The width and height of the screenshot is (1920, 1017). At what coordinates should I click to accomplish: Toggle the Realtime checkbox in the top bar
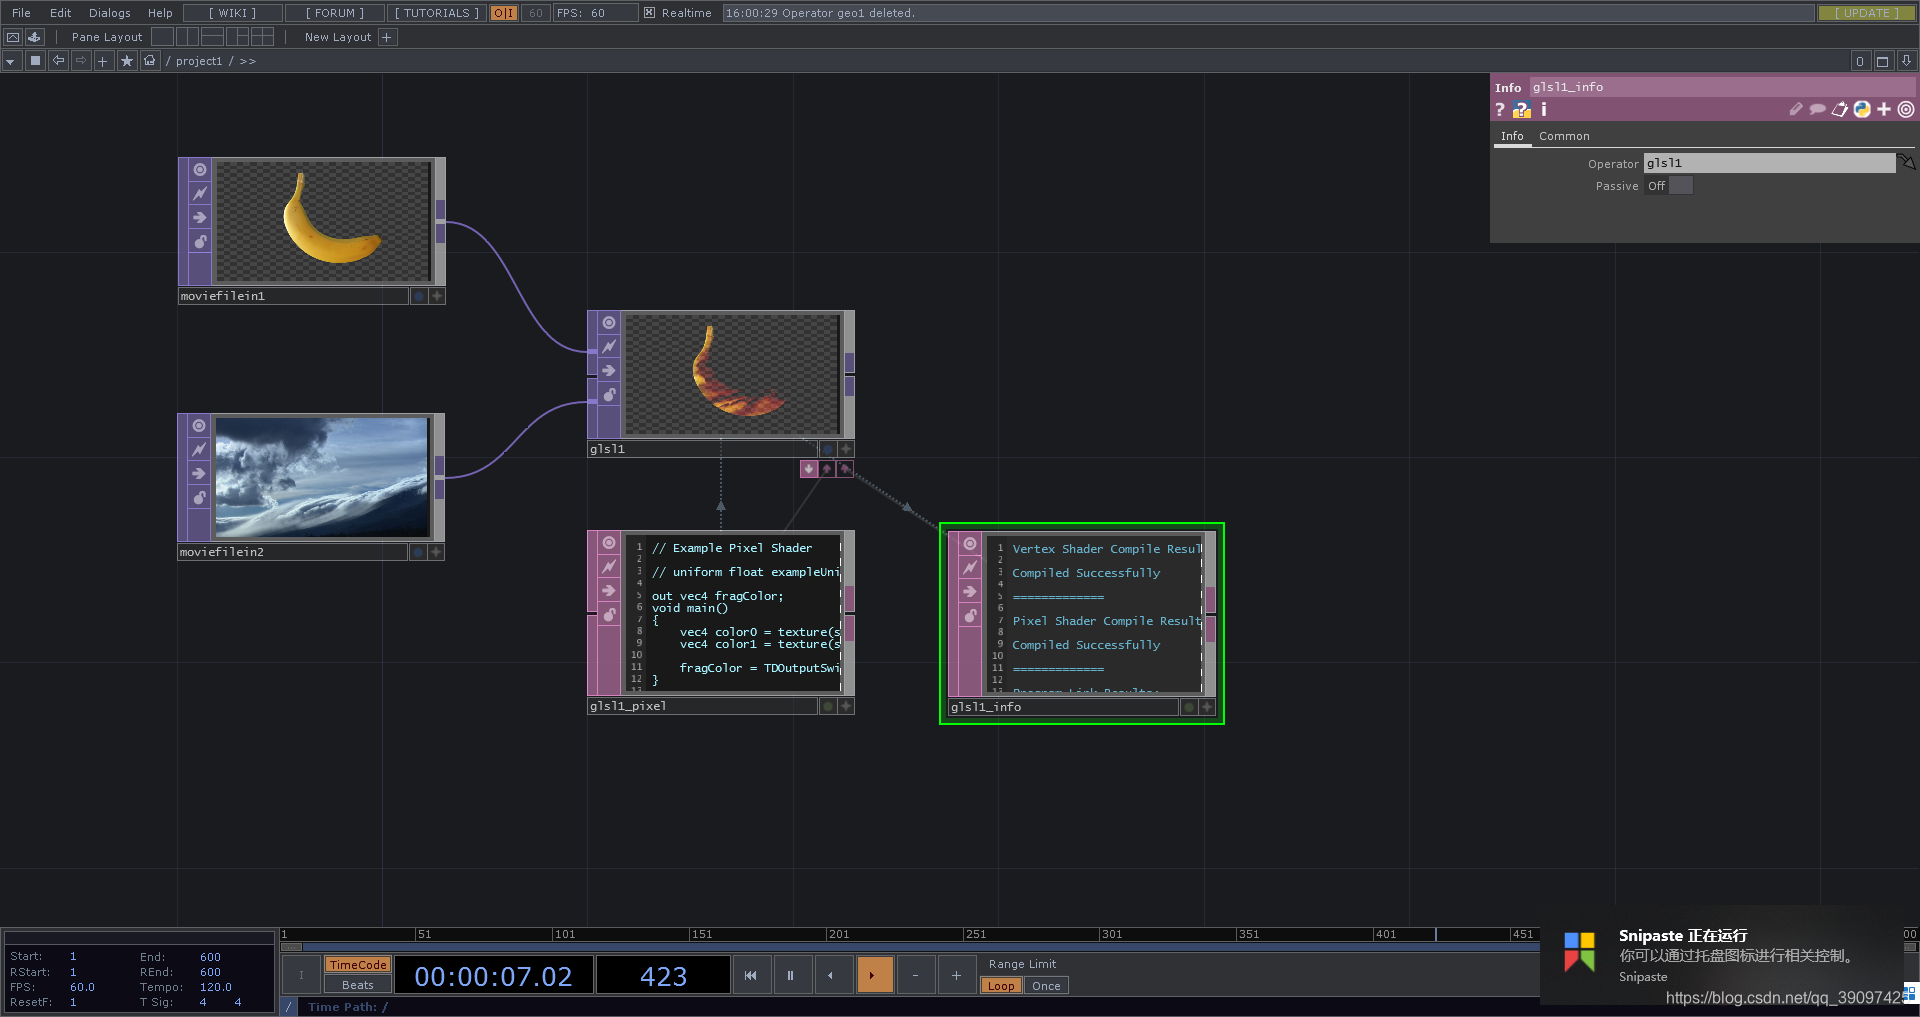(651, 13)
